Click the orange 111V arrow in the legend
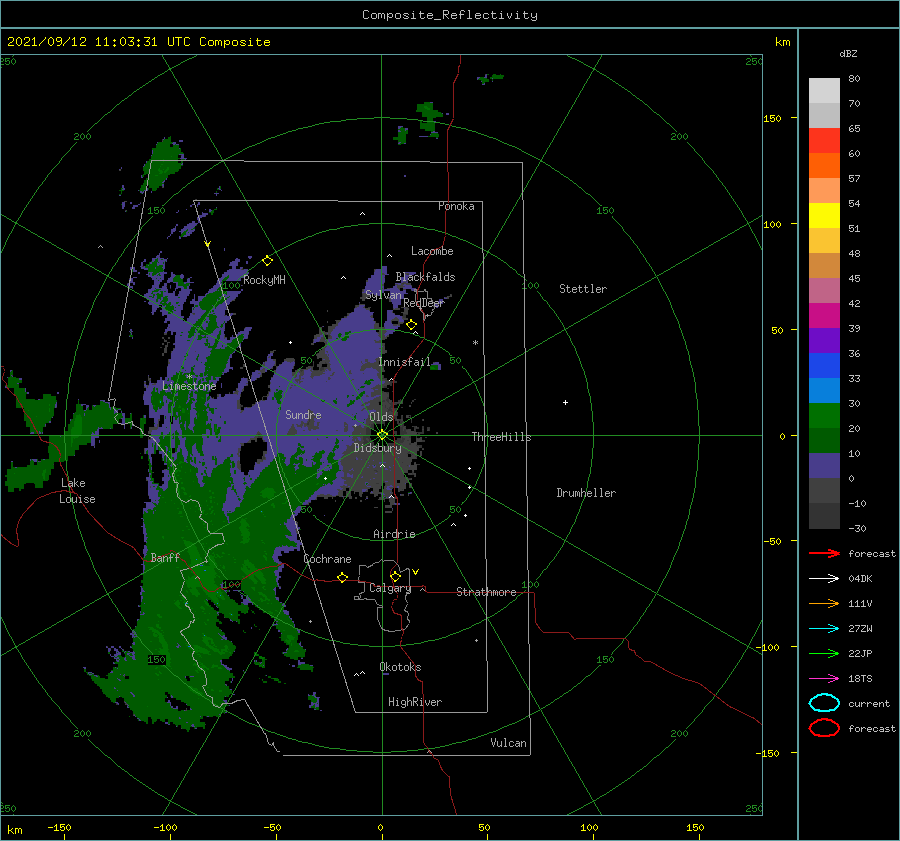 click(824, 603)
